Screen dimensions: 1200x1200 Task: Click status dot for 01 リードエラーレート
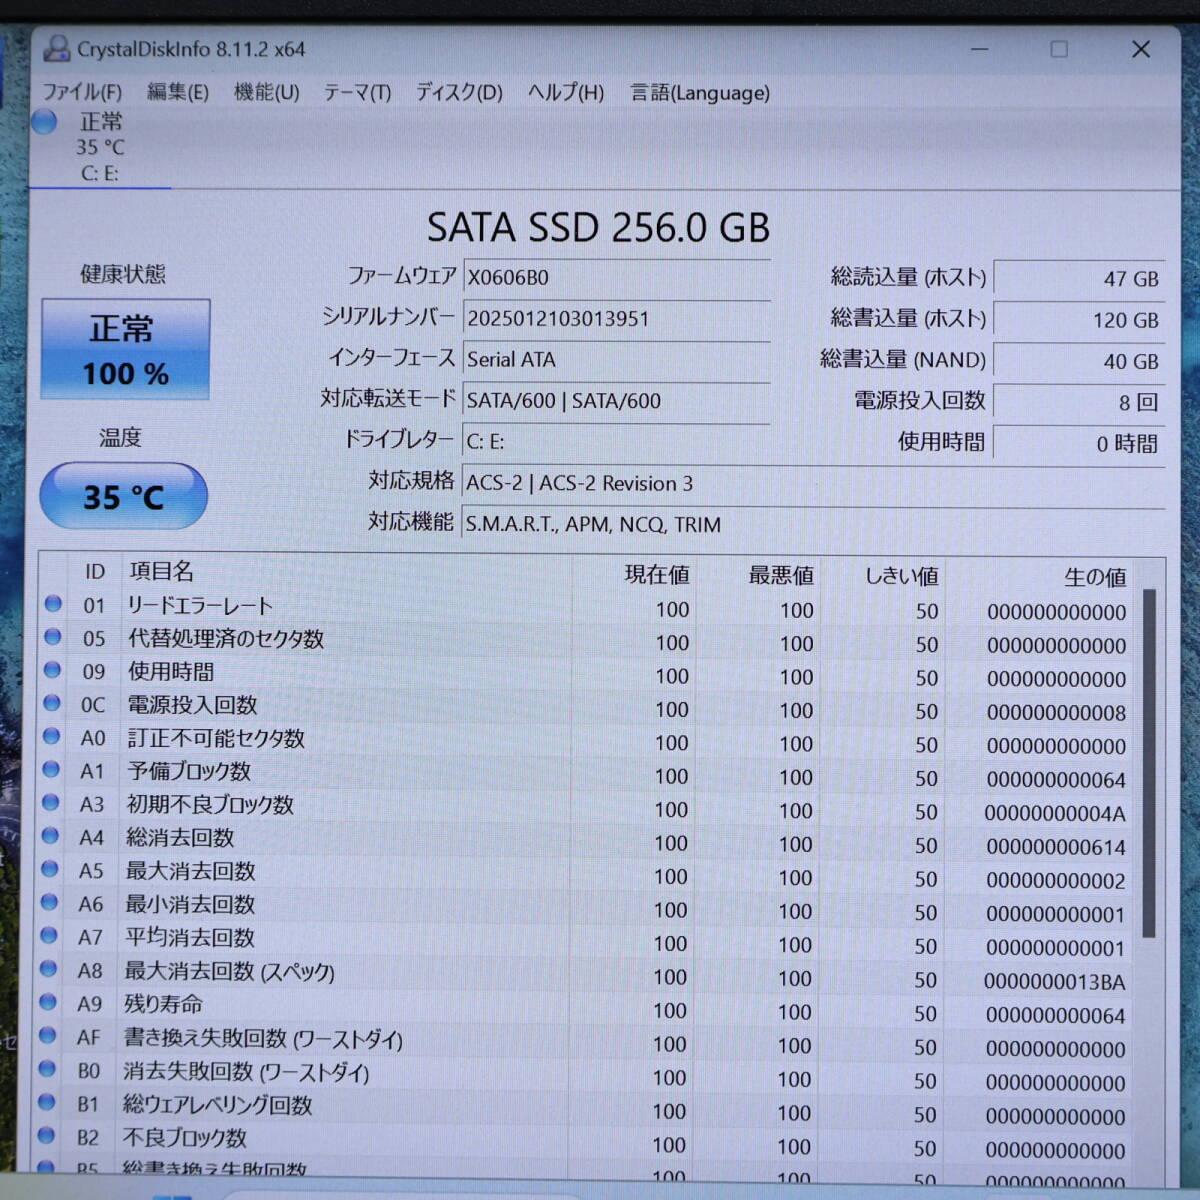point(53,603)
